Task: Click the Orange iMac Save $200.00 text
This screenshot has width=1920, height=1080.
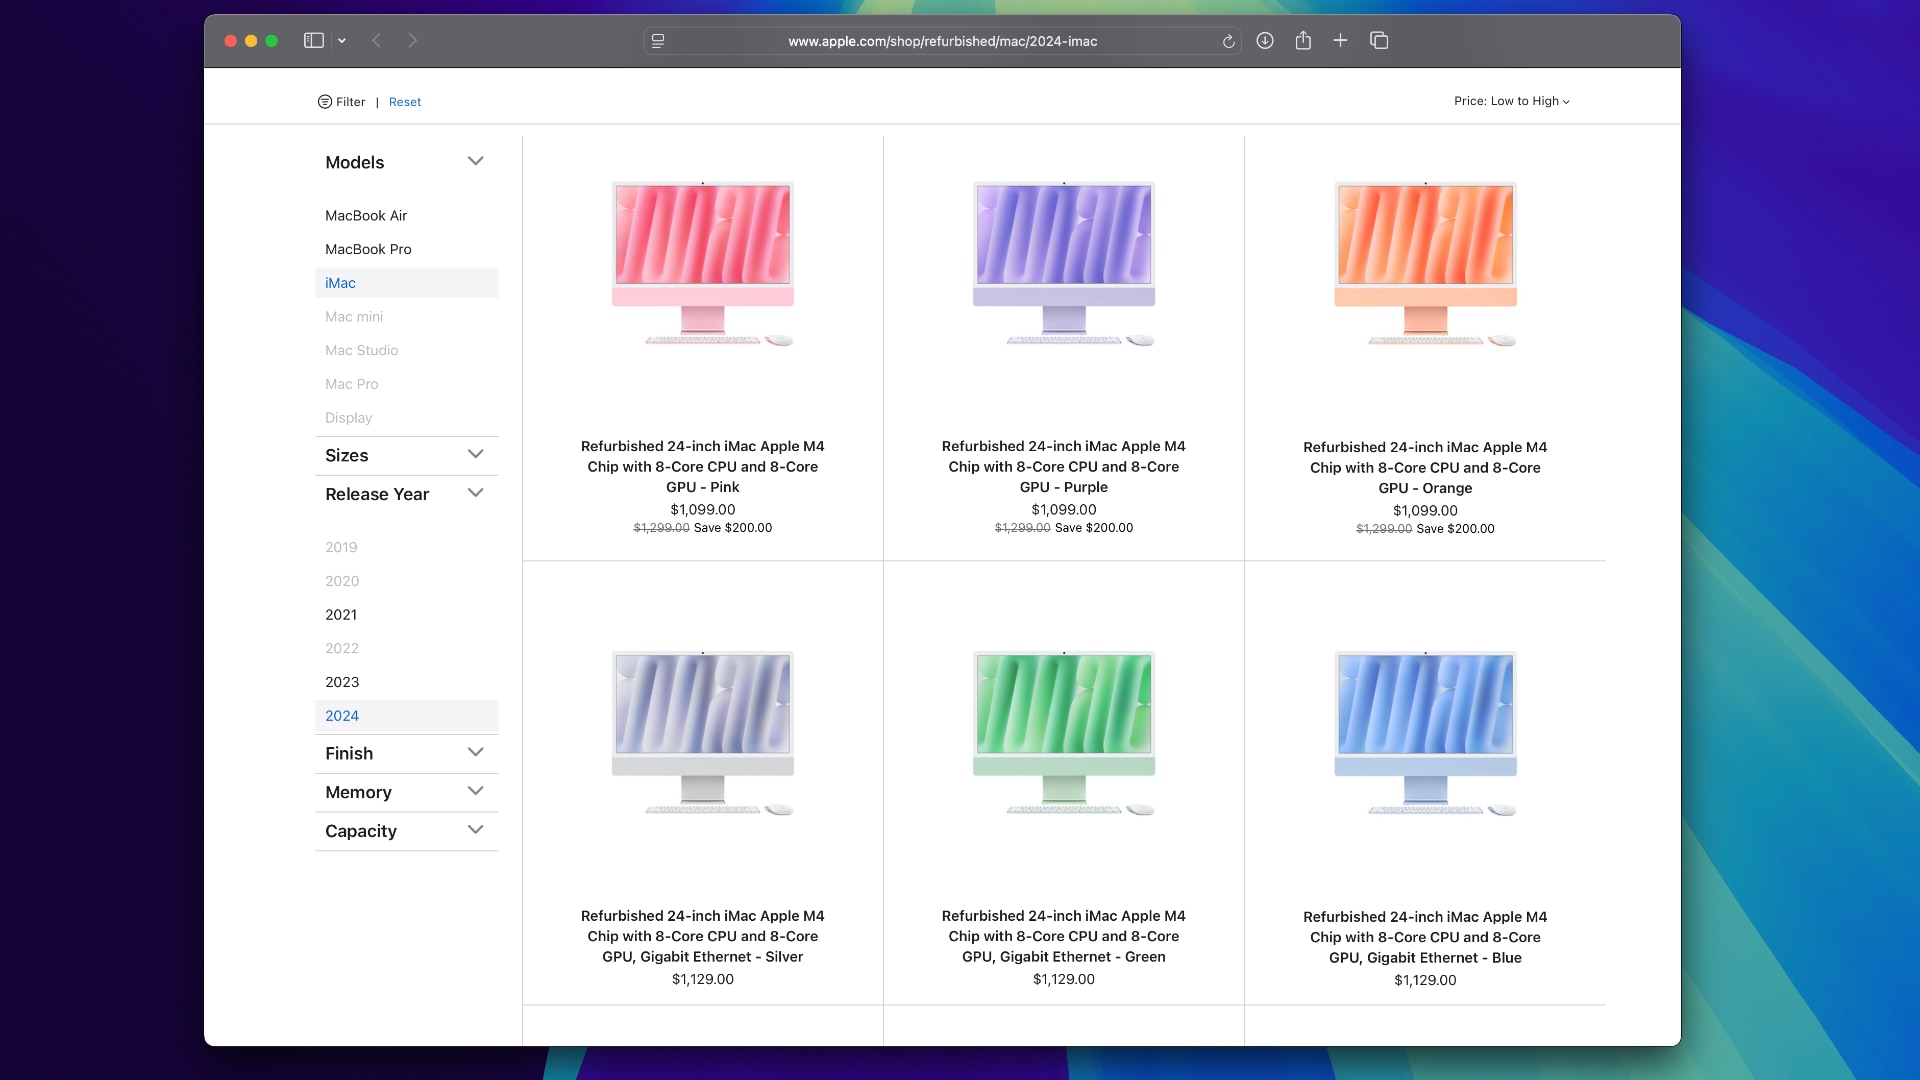Action: tap(1455, 529)
